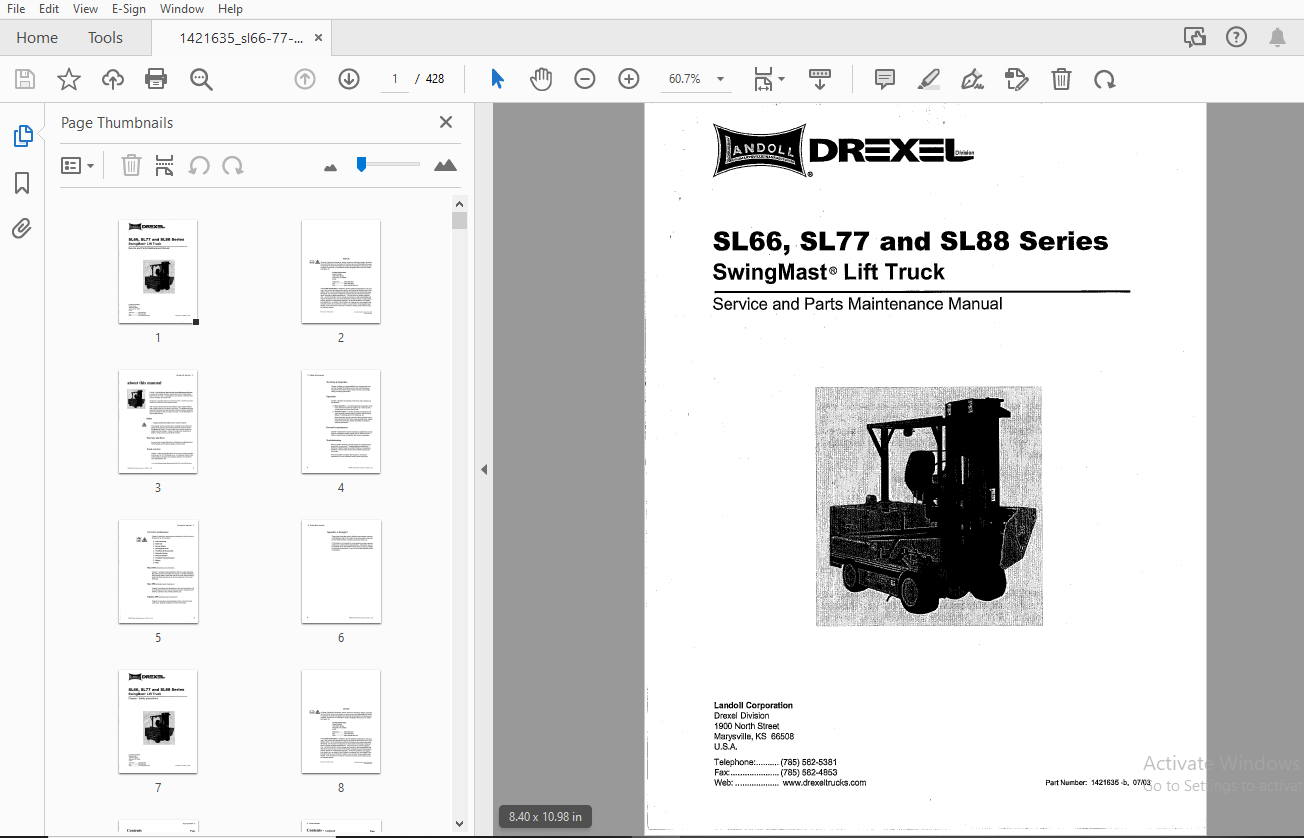Select page 6 thumbnail
The image size is (1304, 838).
coord(341,572)
